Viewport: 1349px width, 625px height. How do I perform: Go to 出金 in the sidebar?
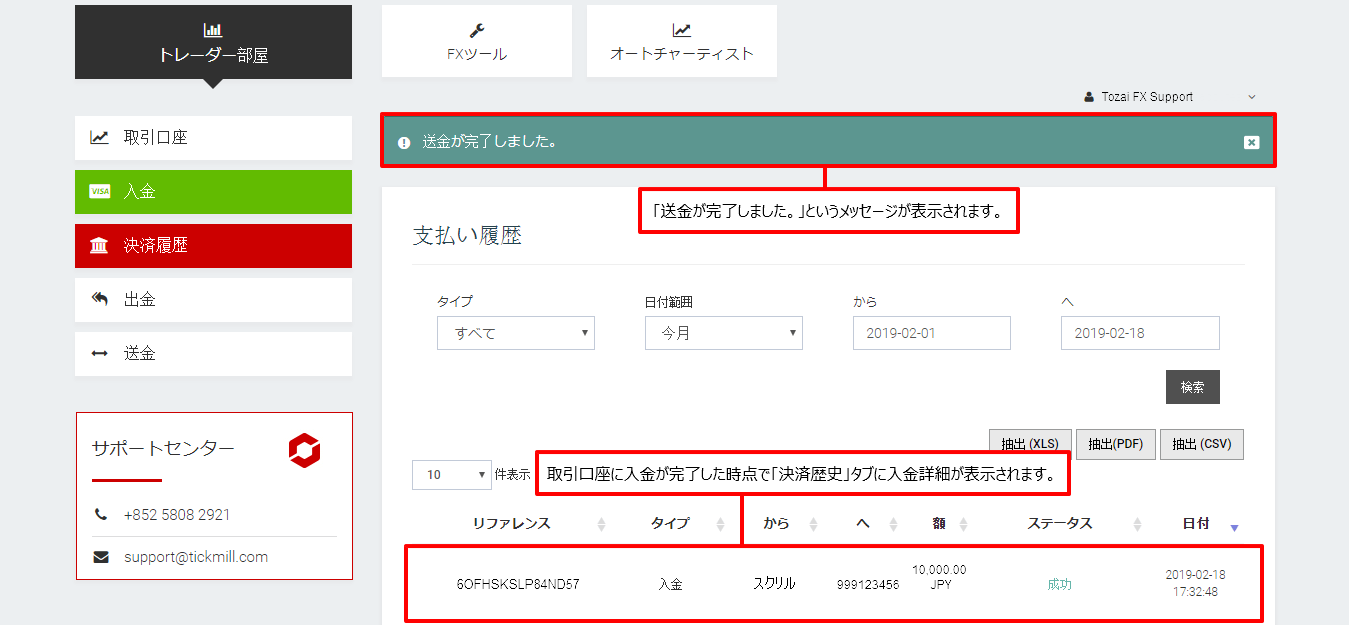pyautogui.click(x=213, y=300)
